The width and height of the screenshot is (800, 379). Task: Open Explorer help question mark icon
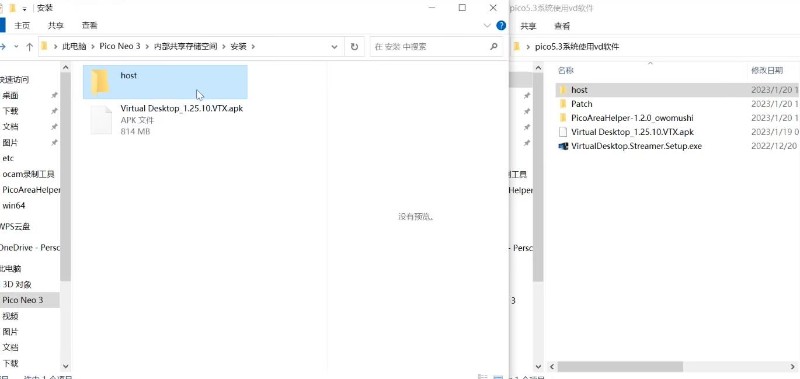(501, 25)
